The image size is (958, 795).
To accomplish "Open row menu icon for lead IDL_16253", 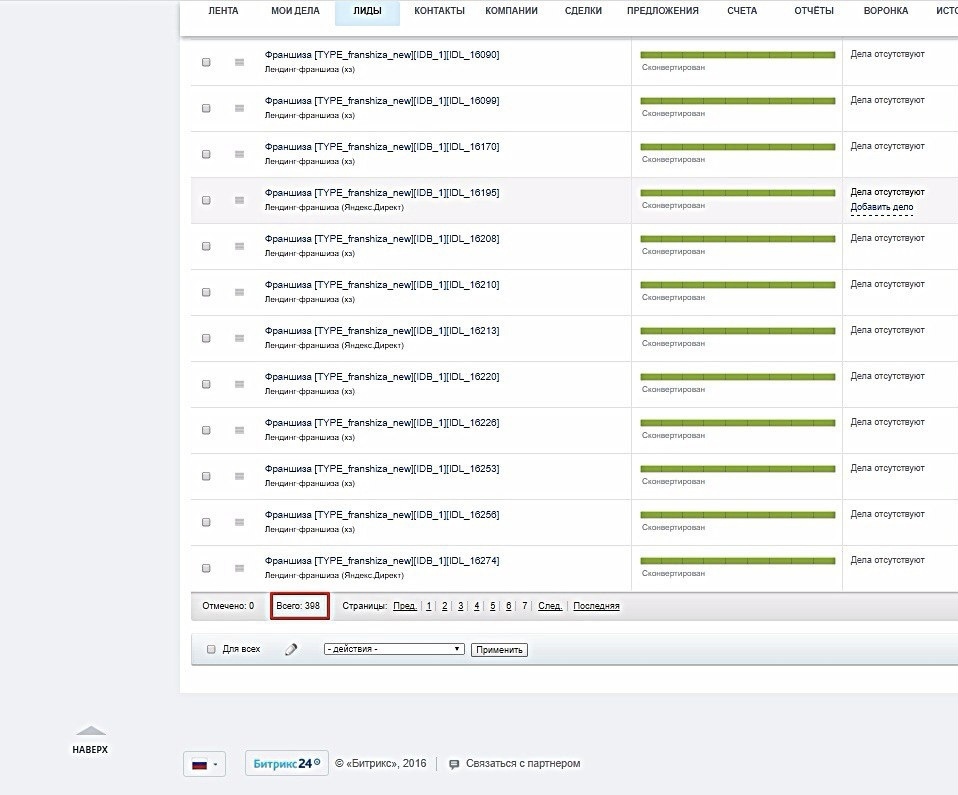I will click(240, 476).
